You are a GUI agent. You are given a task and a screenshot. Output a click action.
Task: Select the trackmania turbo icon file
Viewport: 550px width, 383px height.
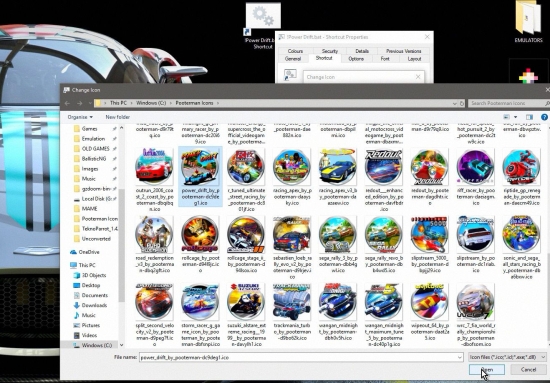tap(292, 312)
